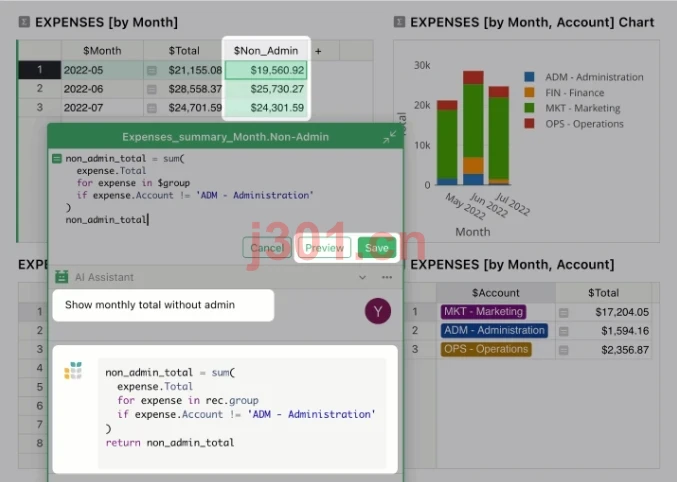Click the EXPENSES [by Month] section title
The image size is (677, 482).
[106, 22]
